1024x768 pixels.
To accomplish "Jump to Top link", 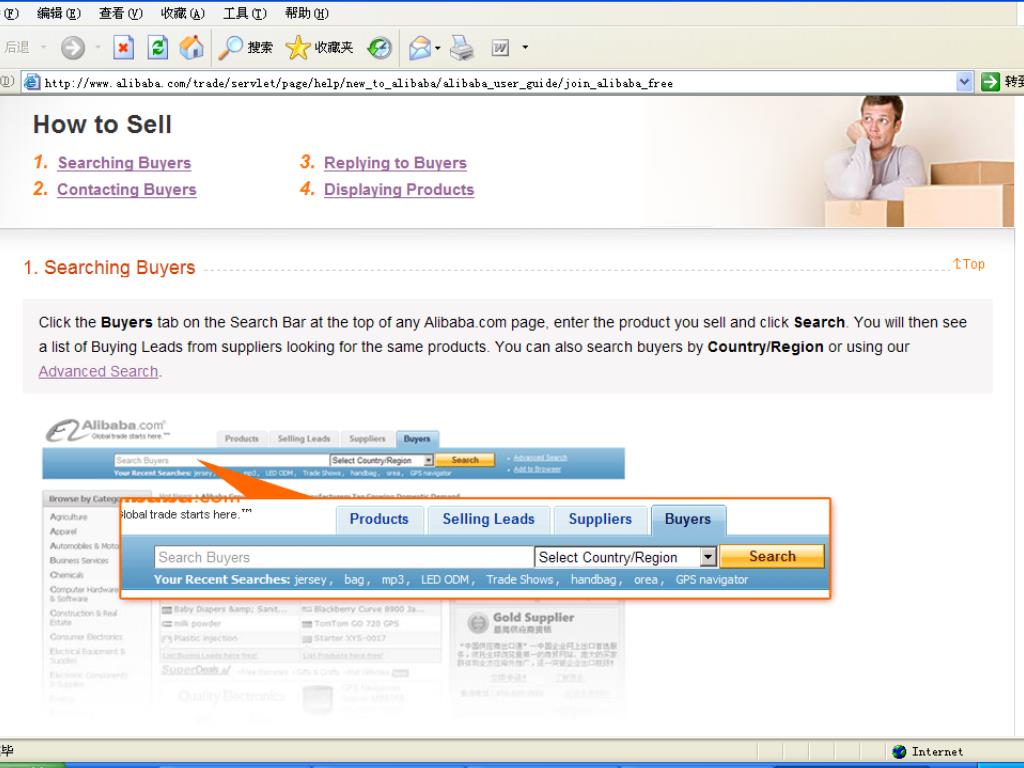I will [968, 264].
